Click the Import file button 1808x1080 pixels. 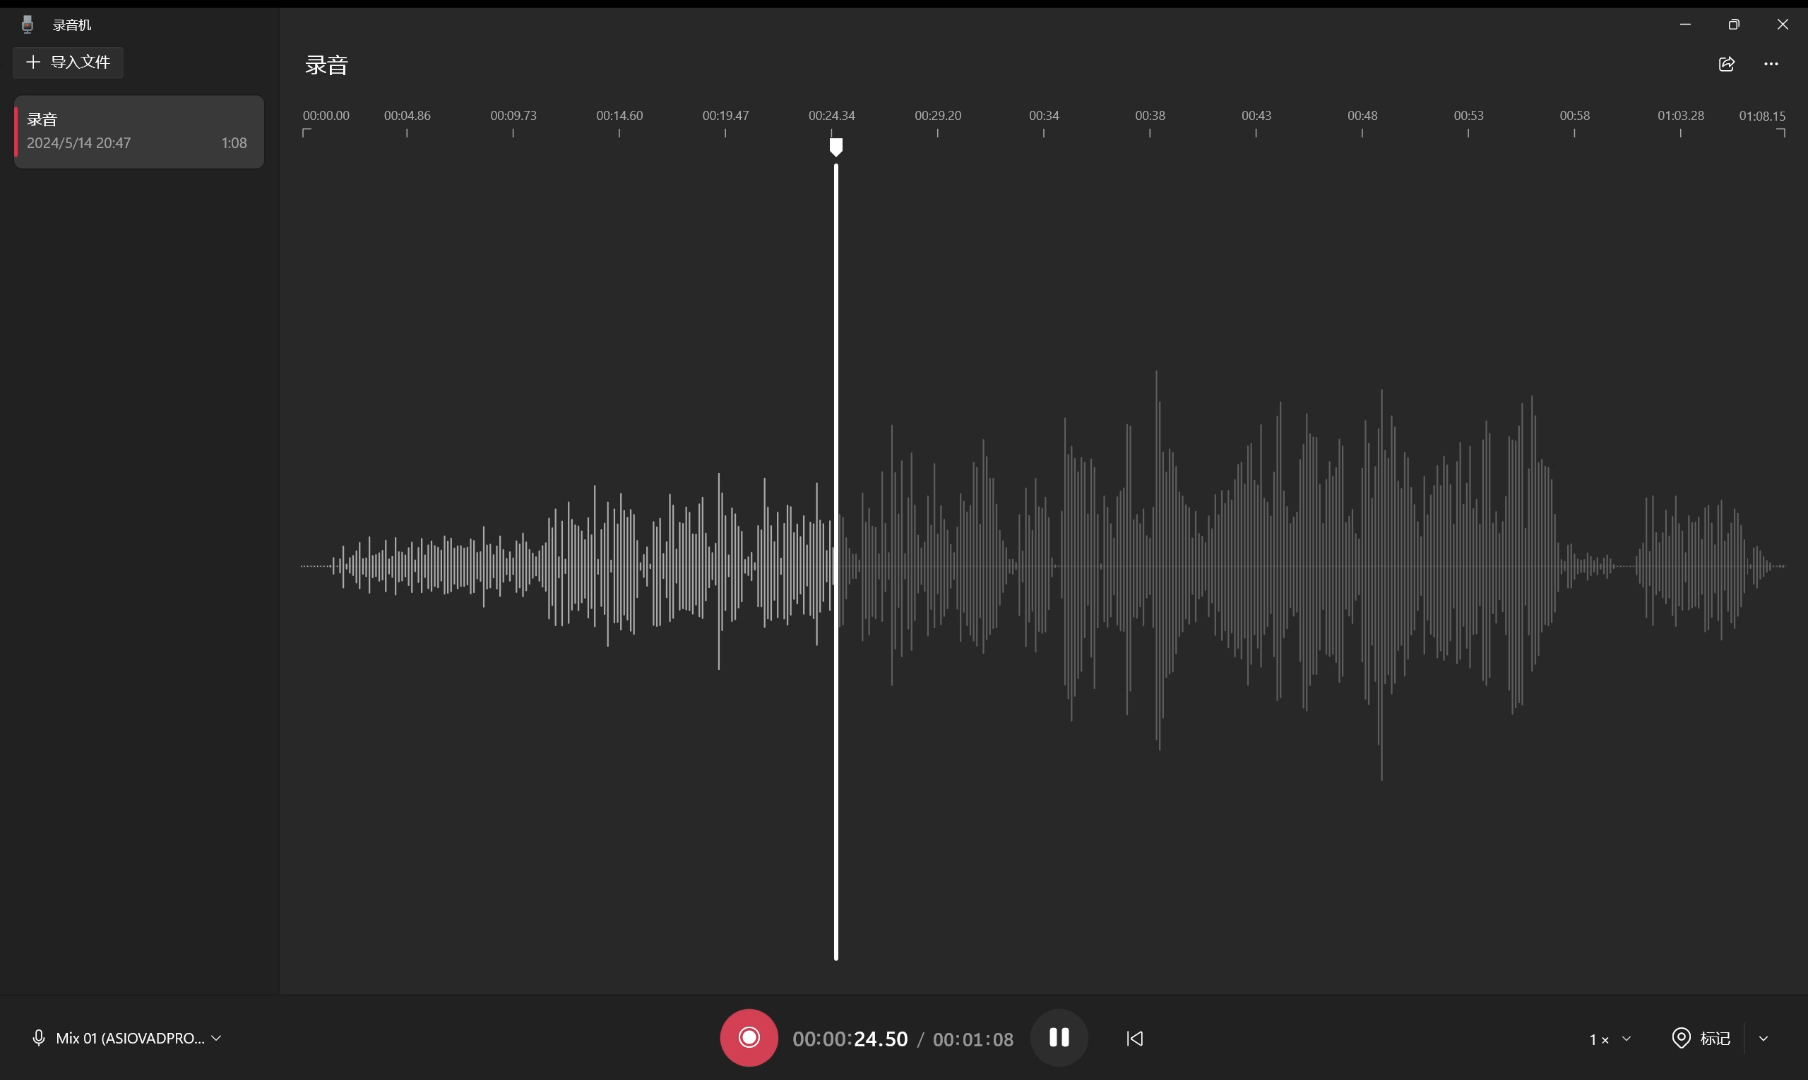[68, 62]
